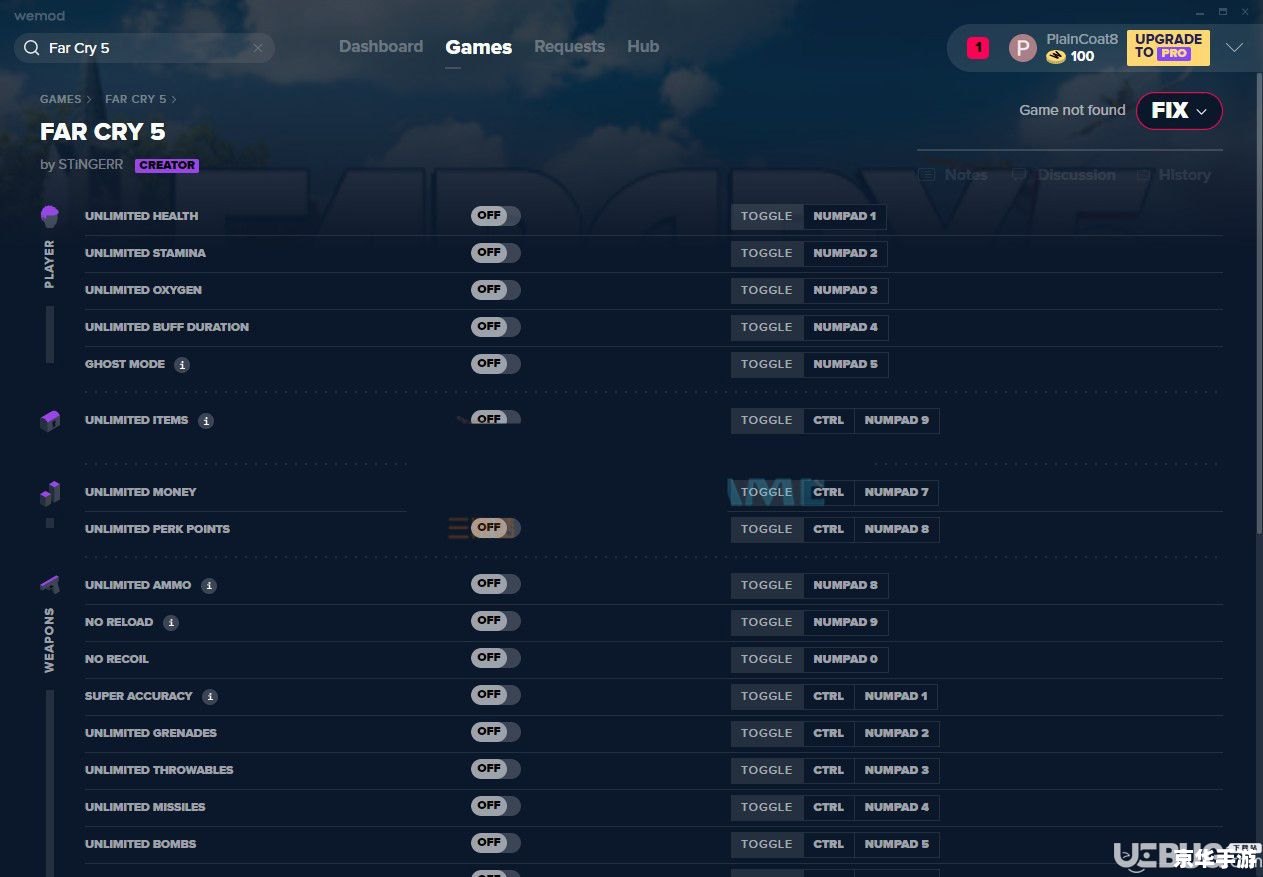Enable No Recoil switch

point(496,658)
